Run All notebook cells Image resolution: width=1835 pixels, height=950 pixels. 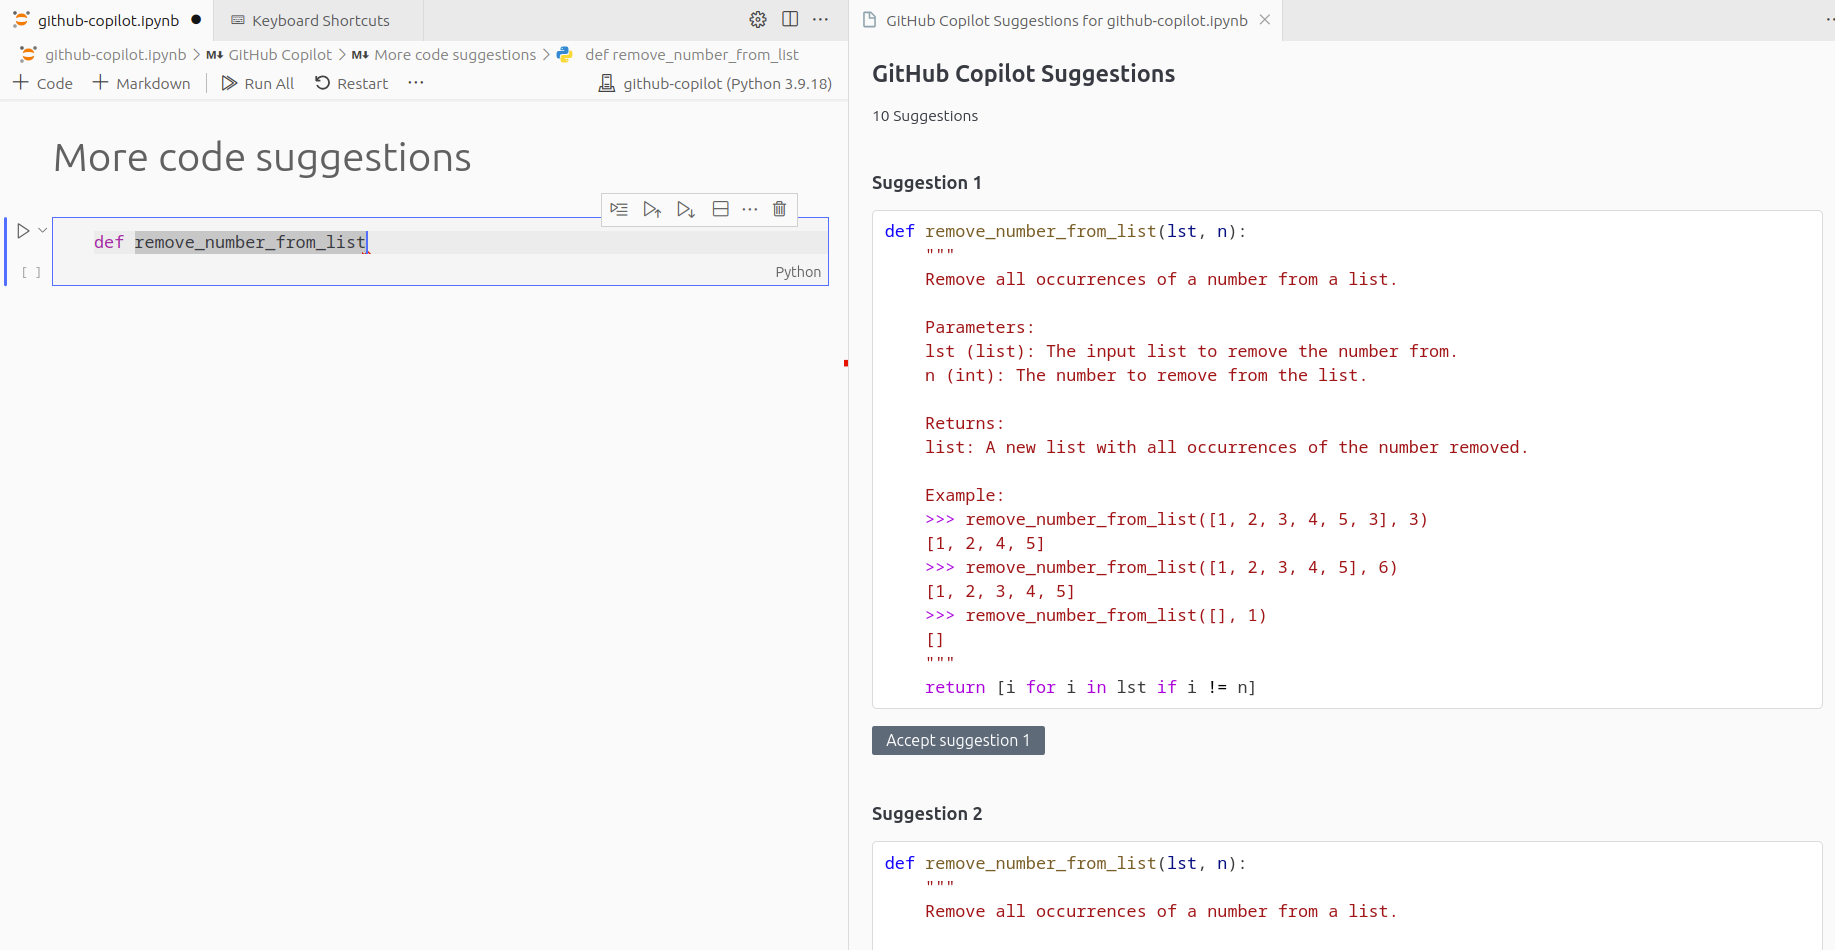tap(258, 83)
